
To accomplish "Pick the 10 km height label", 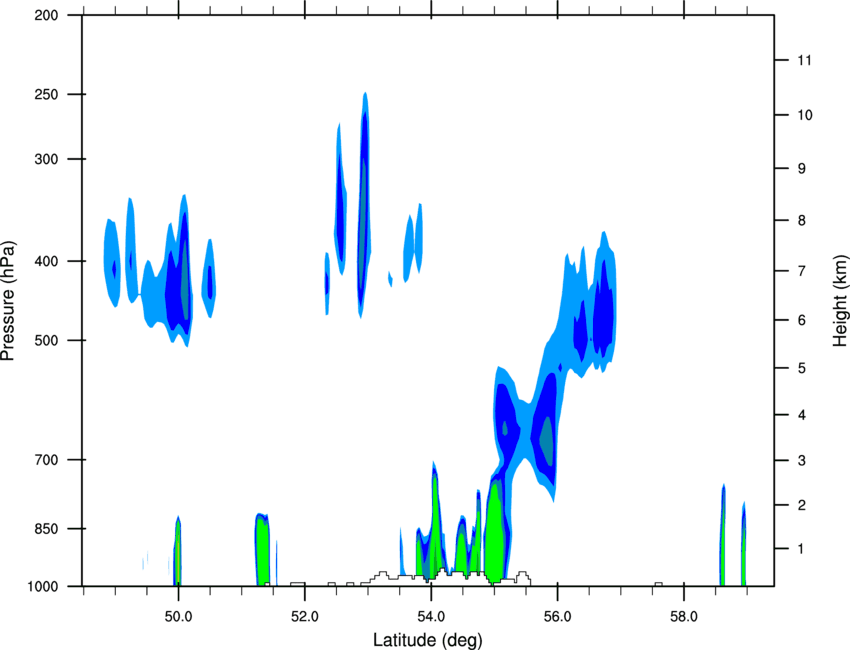I will [805, 115].
